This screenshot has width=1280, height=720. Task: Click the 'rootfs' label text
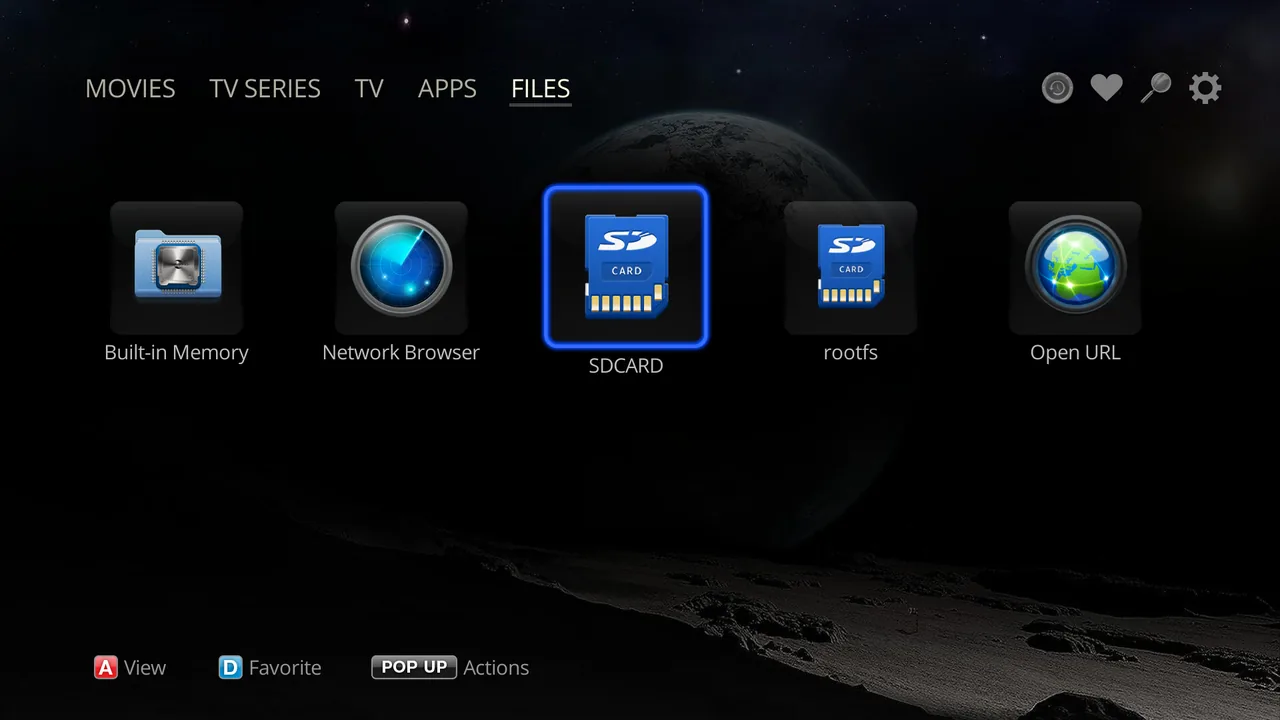tap(850, 352)
